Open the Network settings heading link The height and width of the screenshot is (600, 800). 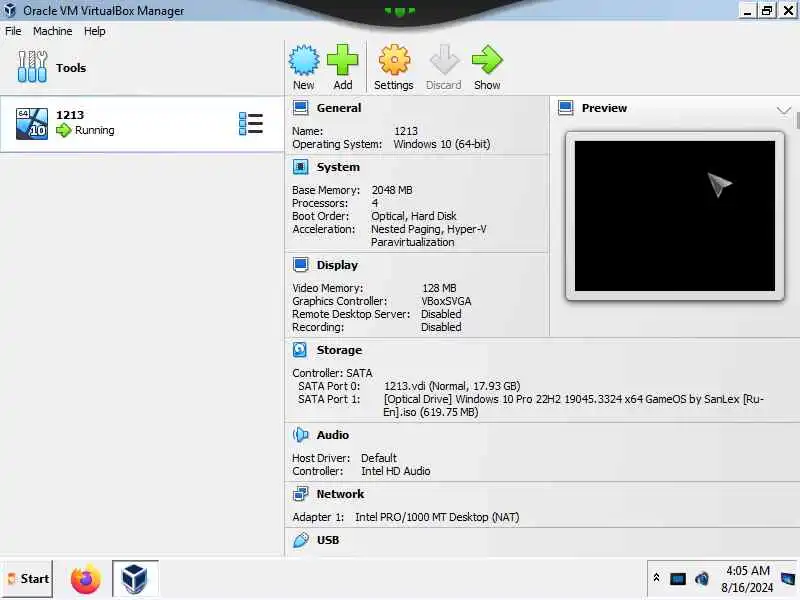pos(340,494)
